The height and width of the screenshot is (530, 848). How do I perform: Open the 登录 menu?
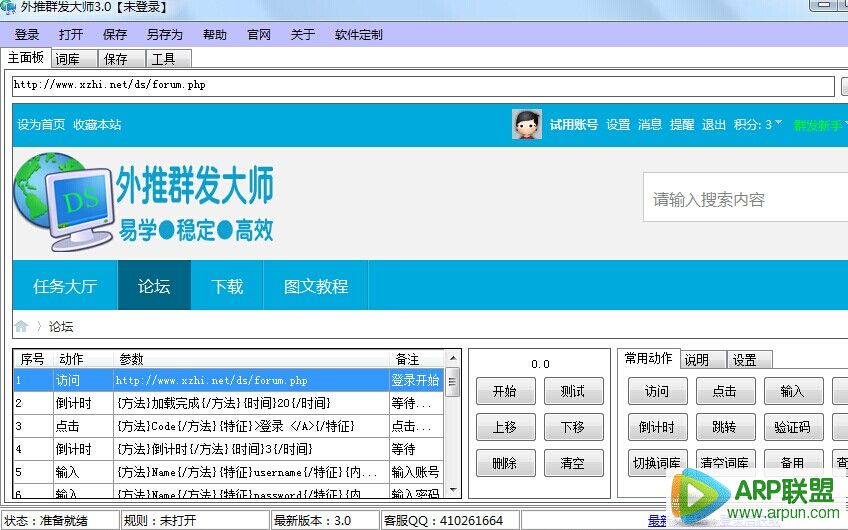click(x=26, y=35)
